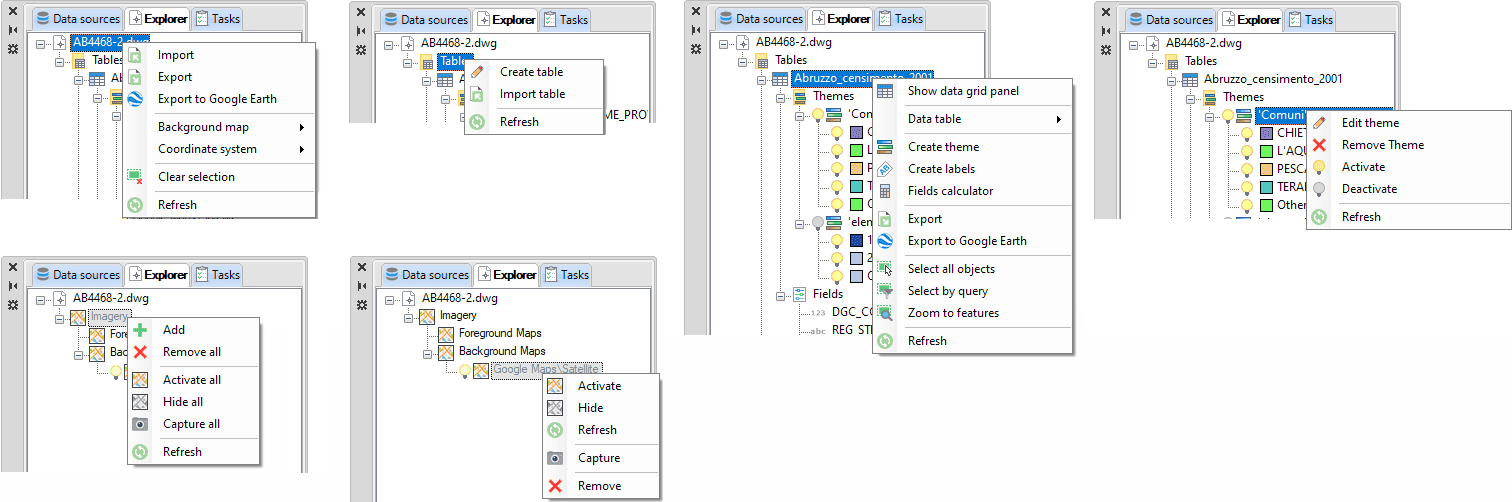Screen dimensions: 1512x502
Task: Click the camera icon beside Capture all
Action: (140, 424)
